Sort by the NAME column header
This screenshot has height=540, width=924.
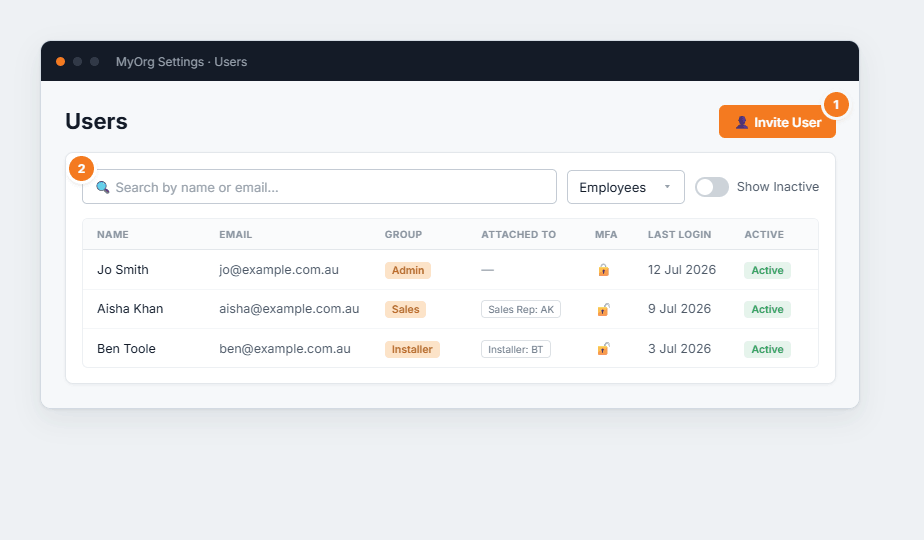[113, 234]
